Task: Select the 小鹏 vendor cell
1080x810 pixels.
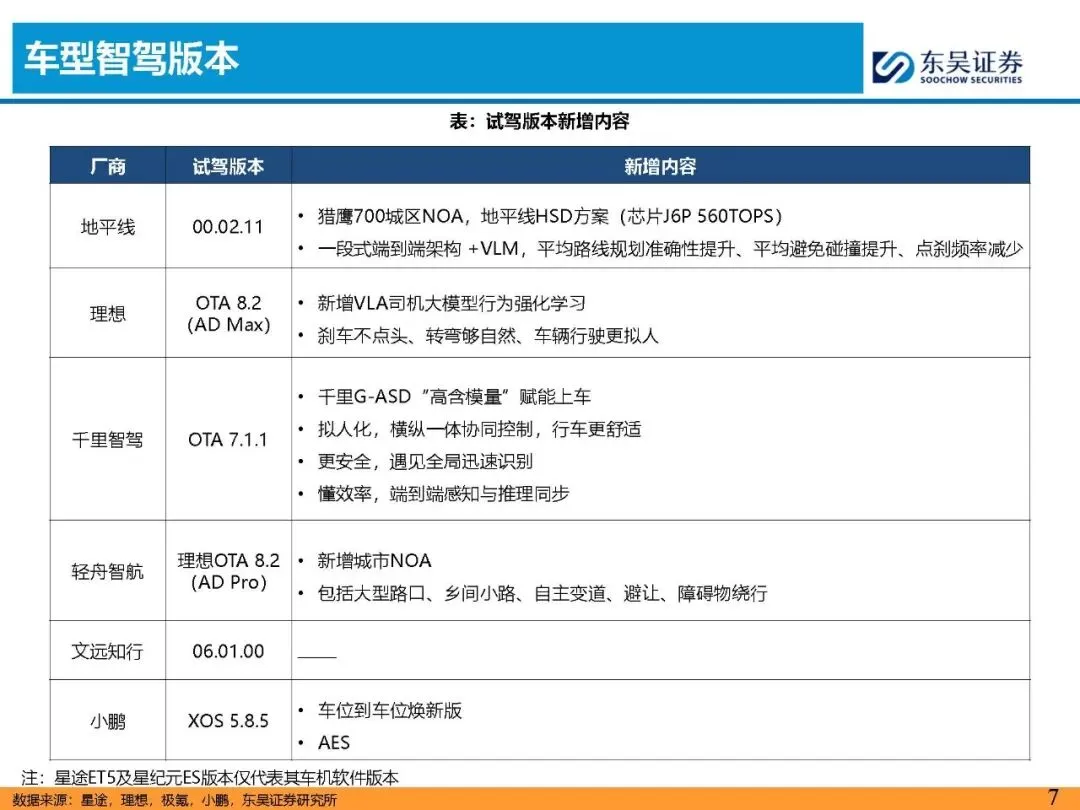Action: [x=107, y=721]
